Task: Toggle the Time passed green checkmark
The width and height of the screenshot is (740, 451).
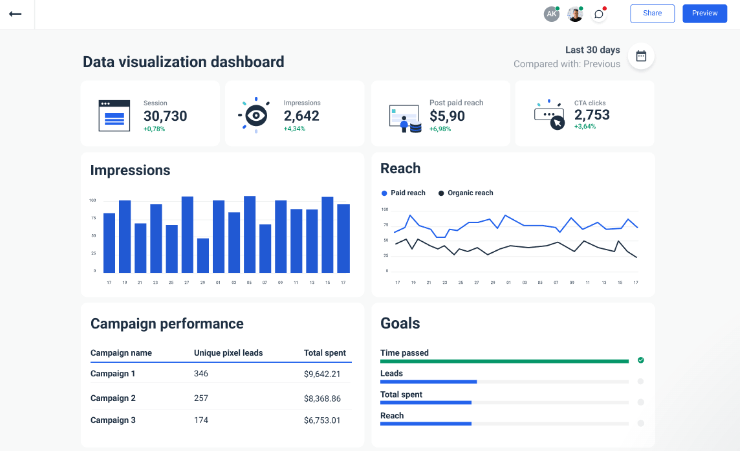Action: coord(641,360)
